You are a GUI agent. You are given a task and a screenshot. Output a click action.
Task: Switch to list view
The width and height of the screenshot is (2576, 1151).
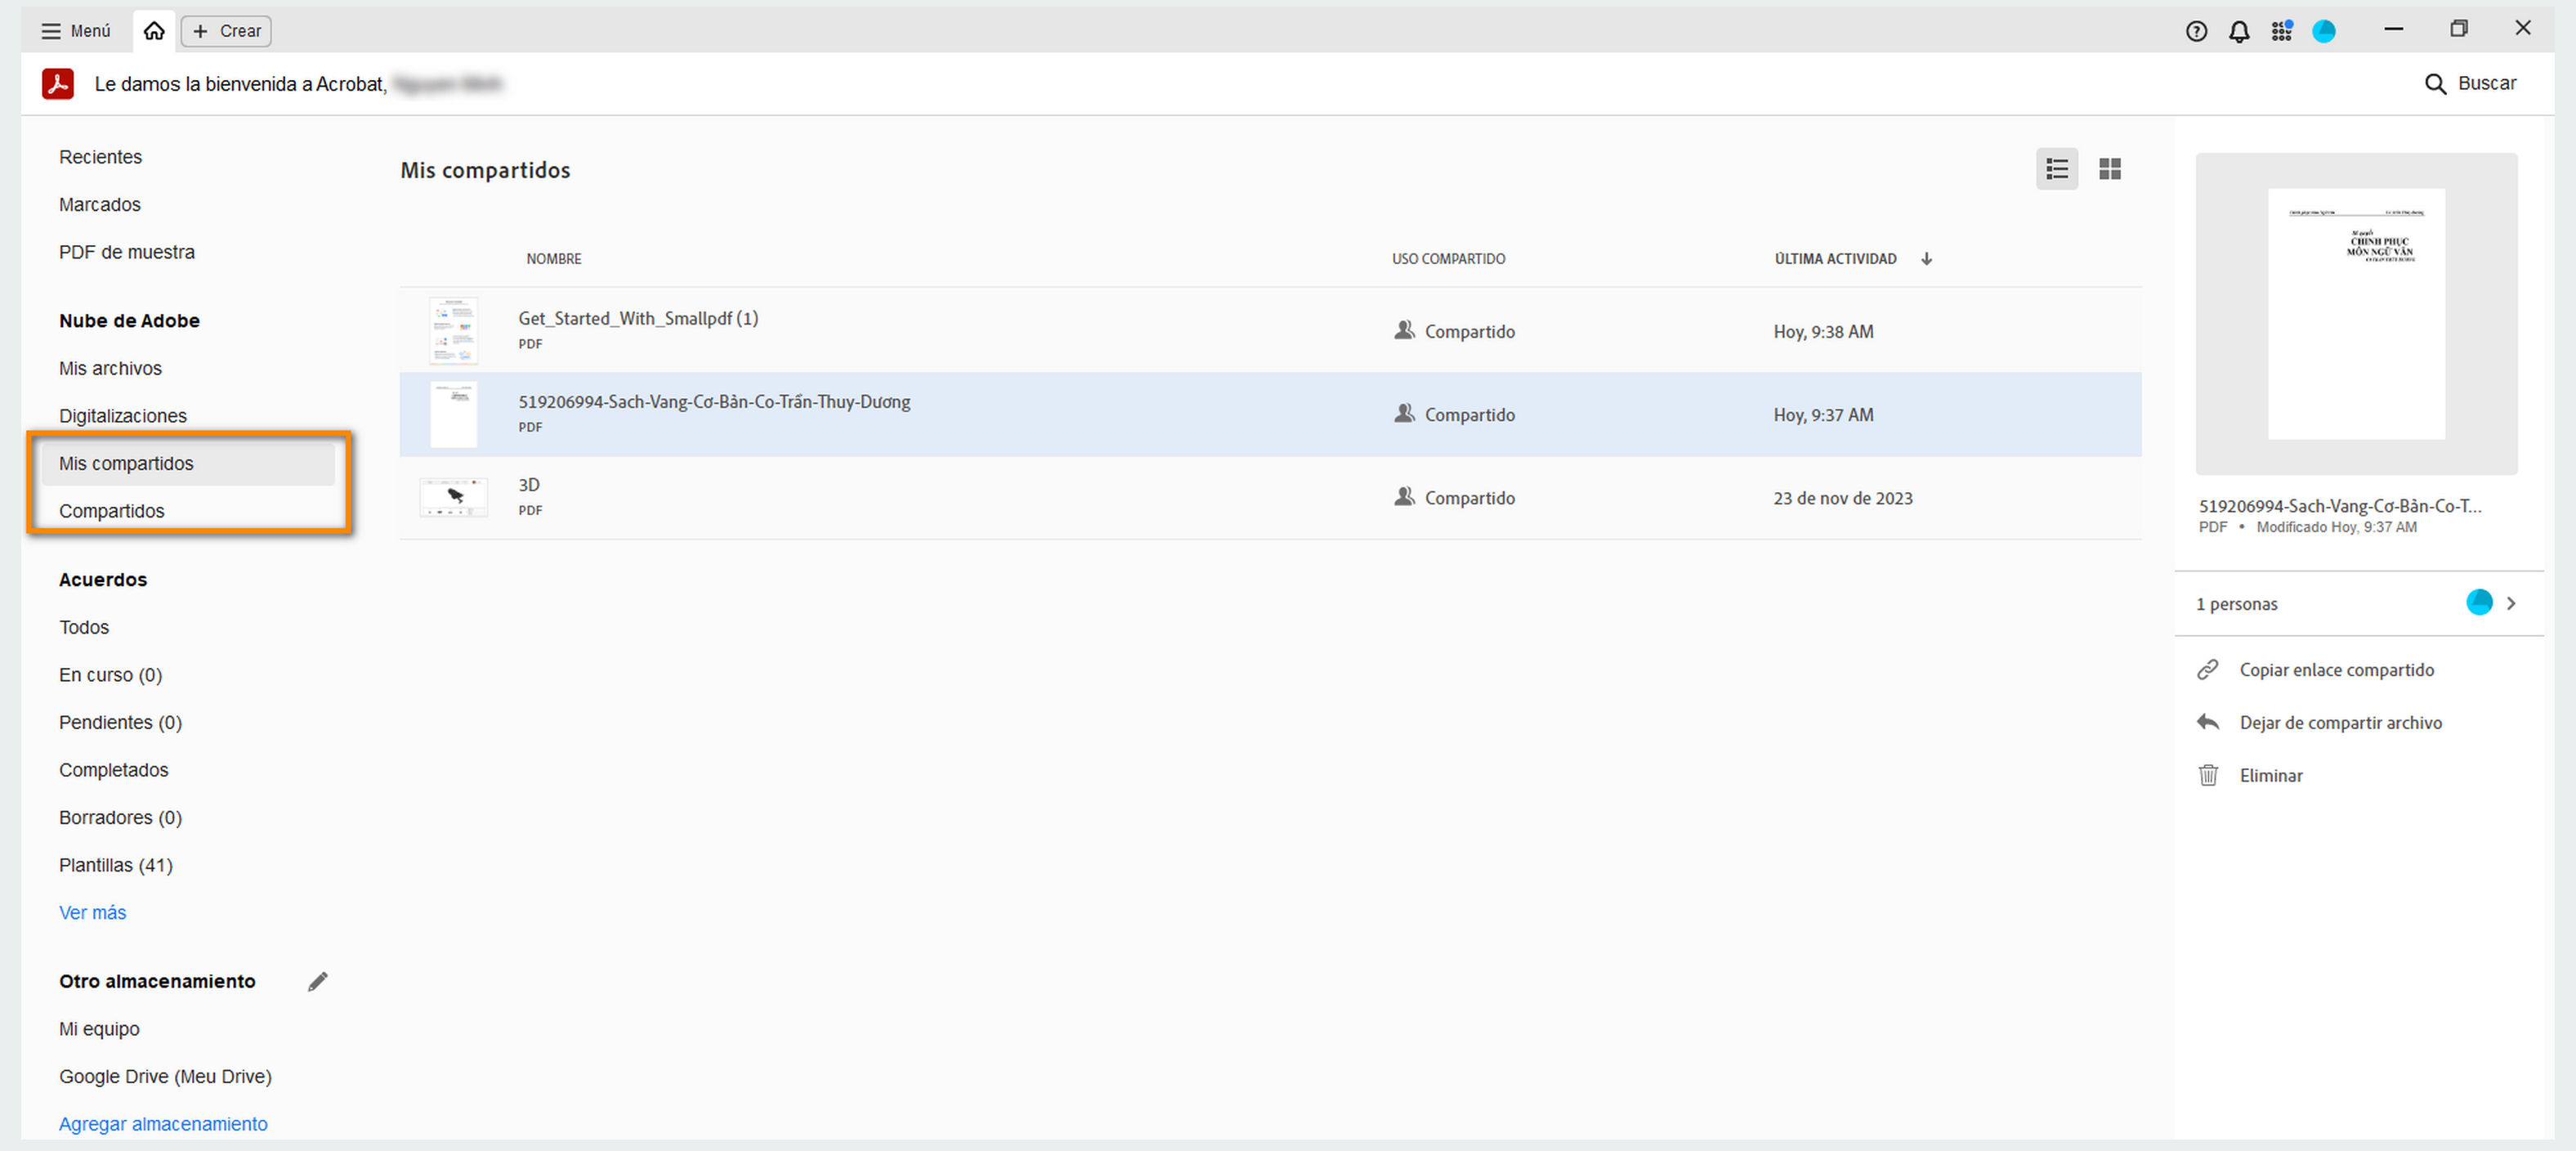click(2056, 169)
